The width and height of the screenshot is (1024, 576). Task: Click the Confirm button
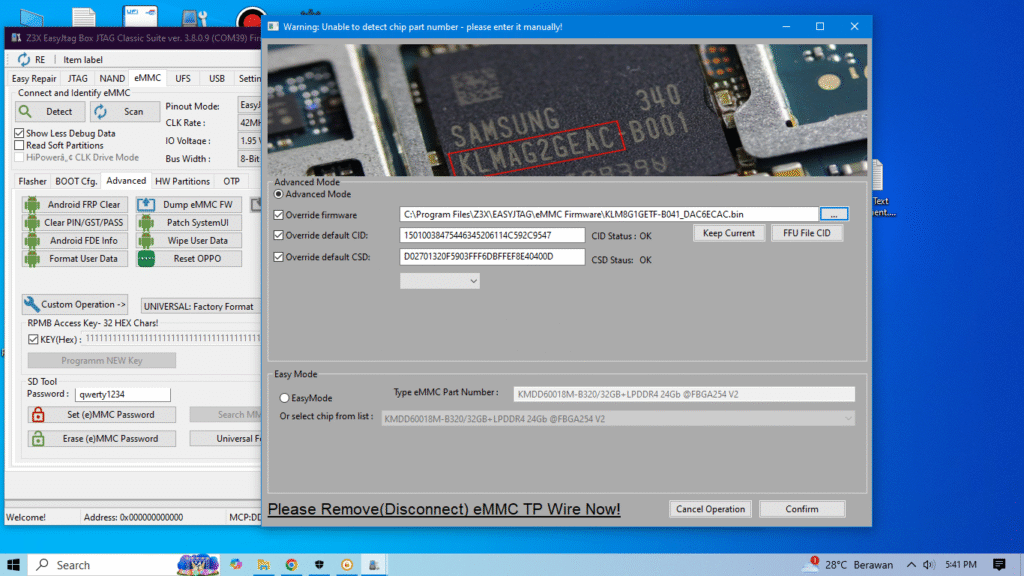[x=802, y=509]
